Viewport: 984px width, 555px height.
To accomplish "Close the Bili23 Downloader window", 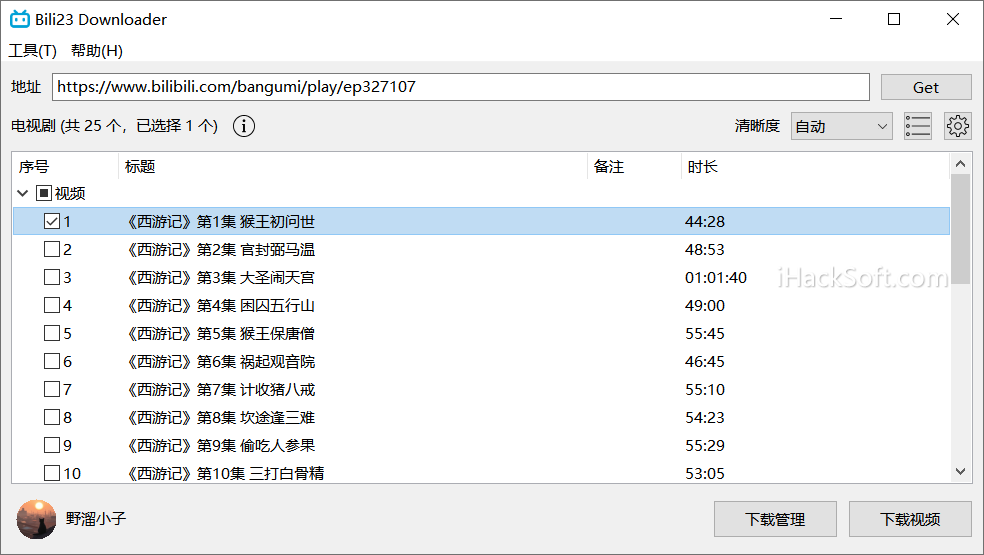I will 953,19.
